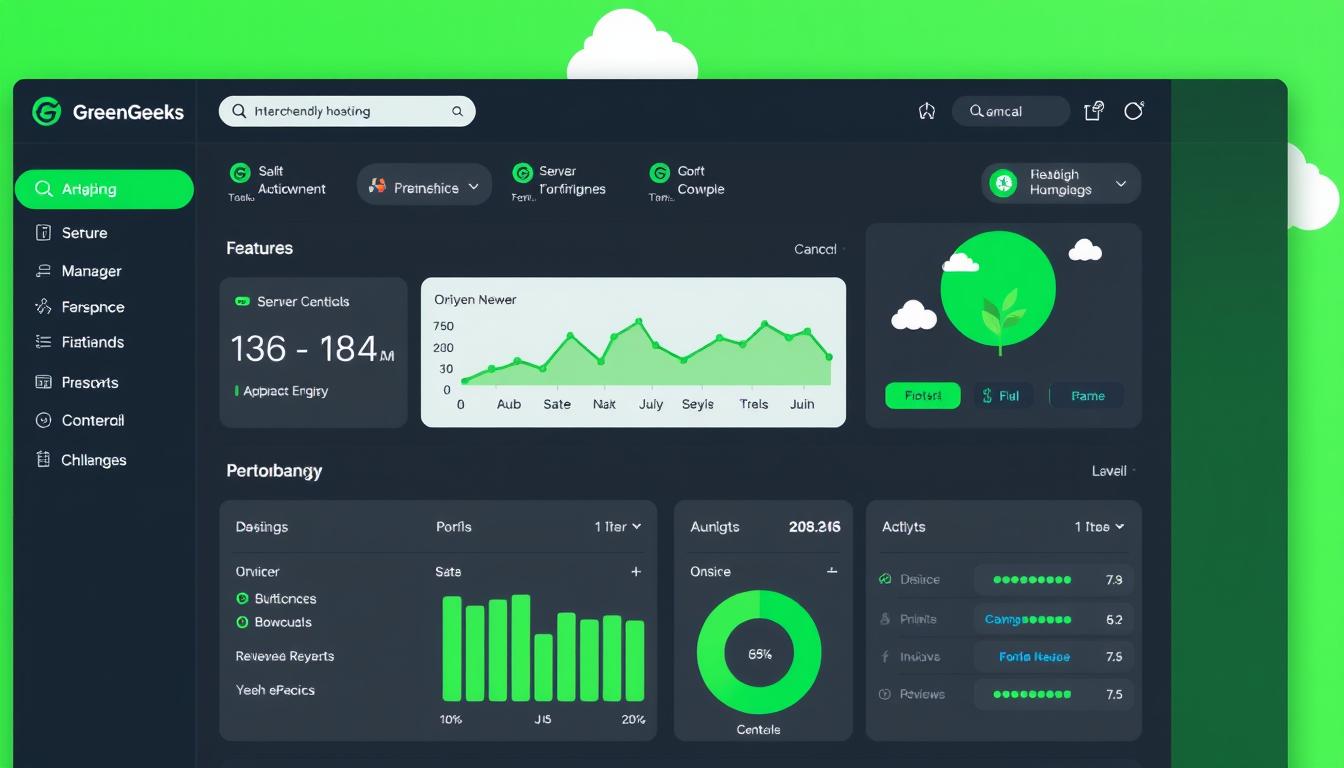Click the omcal search field
Screen dimensions: 1344x768
(x=1011, y=111)
